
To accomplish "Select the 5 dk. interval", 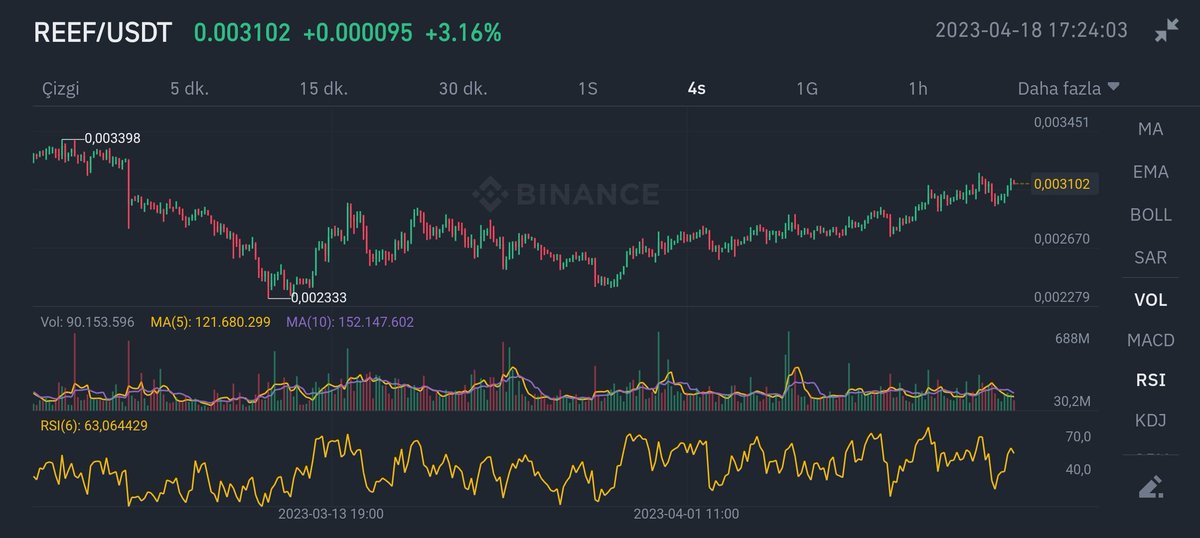I will [189, 88].
